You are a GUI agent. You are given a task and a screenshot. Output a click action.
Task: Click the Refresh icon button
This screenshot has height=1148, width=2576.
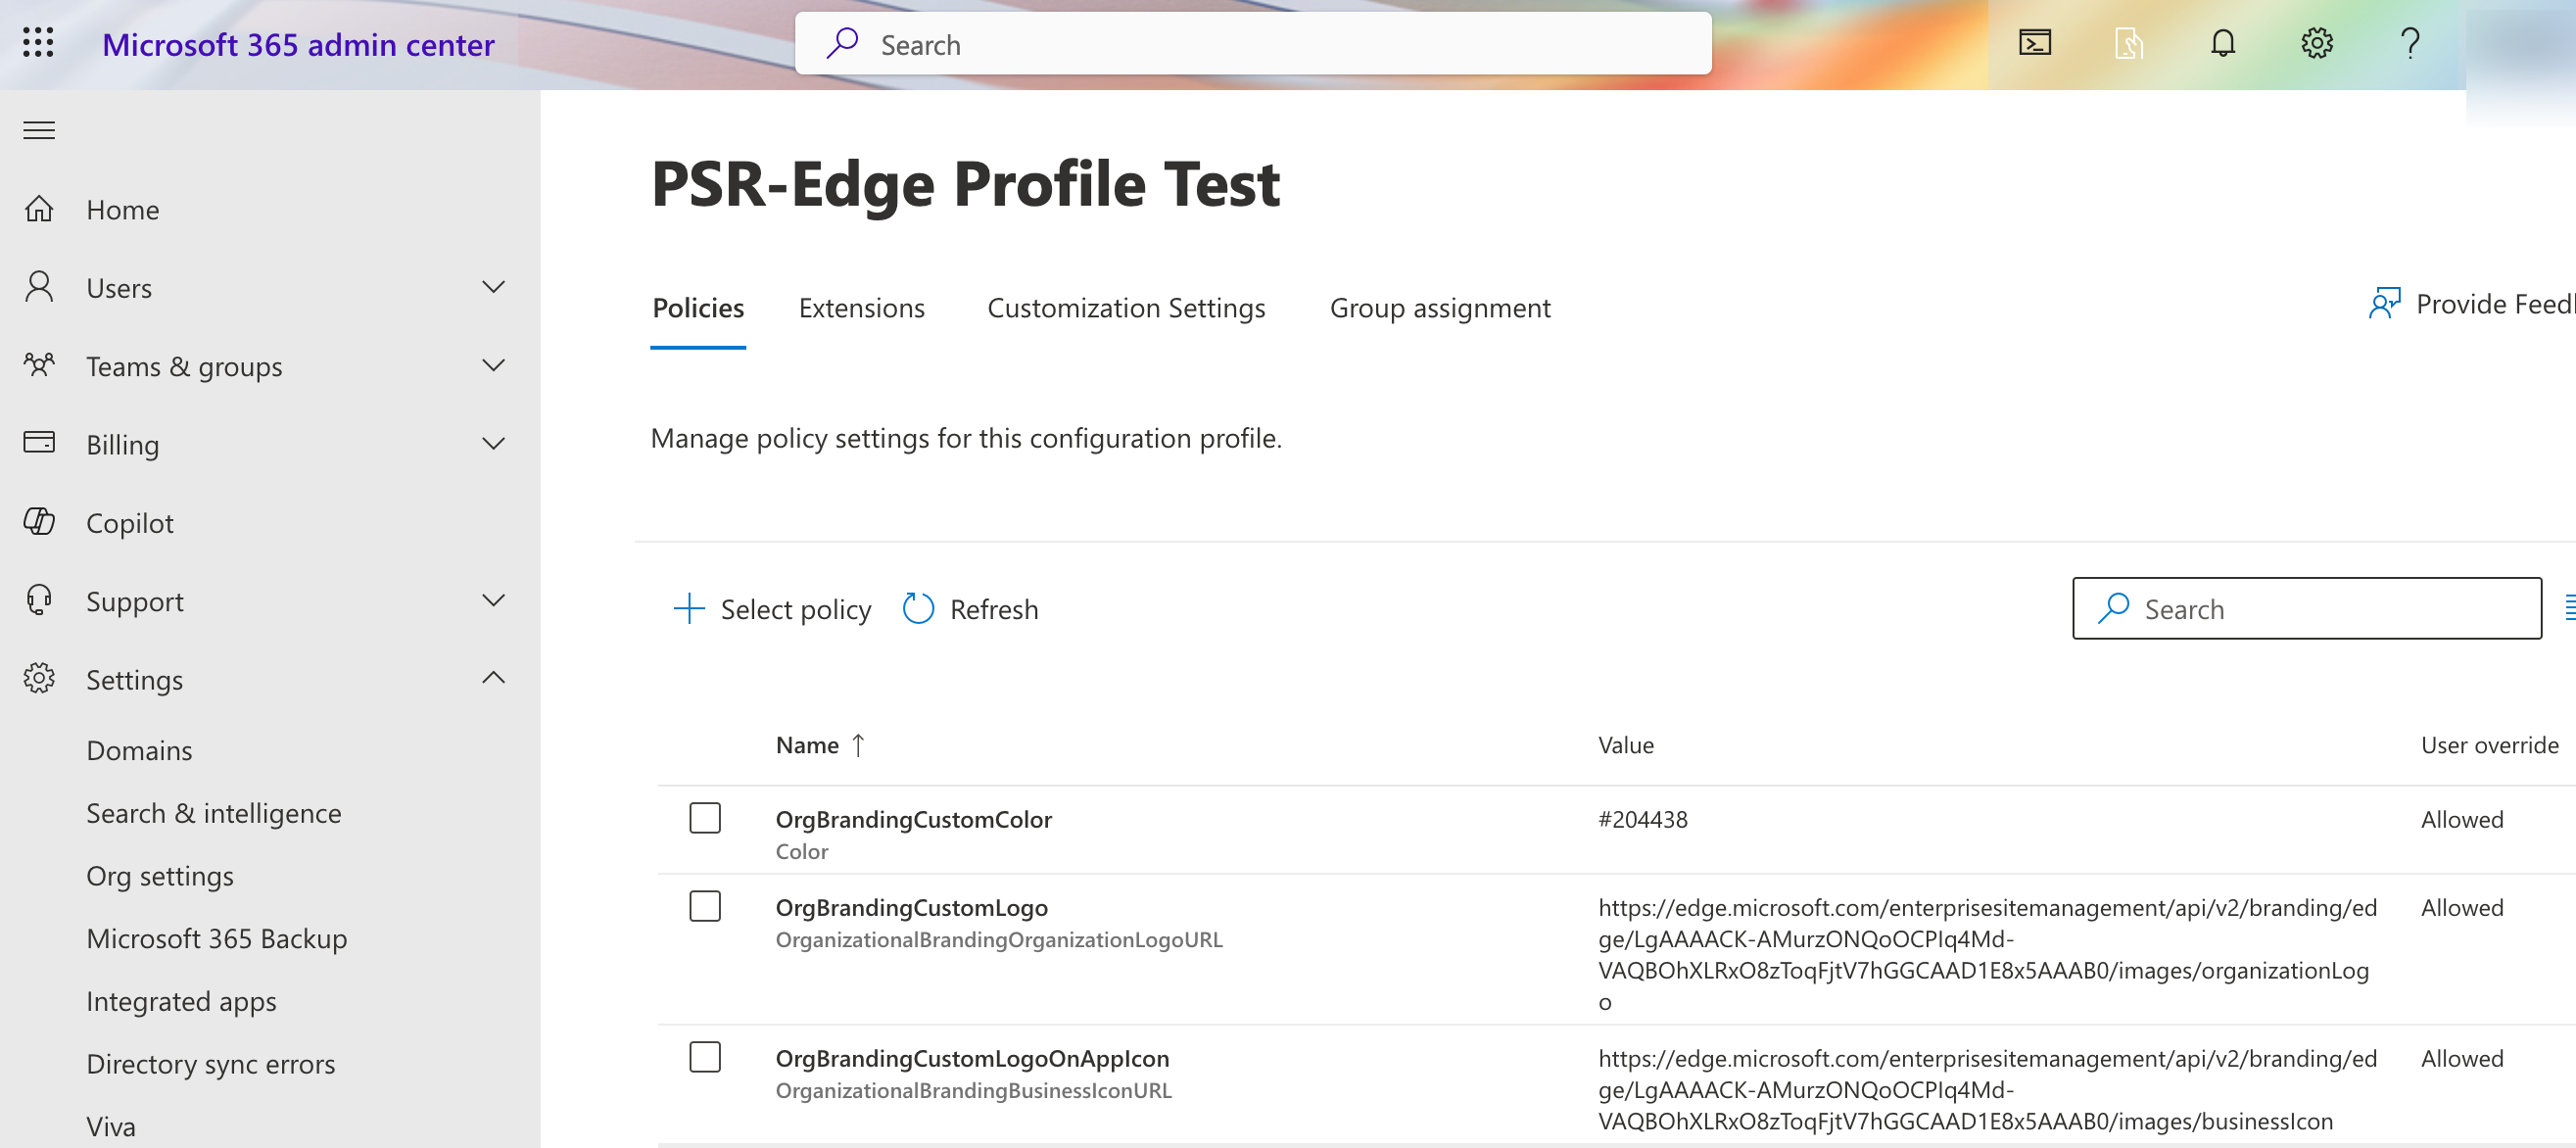pyautogui.click(x=917, y=609)
